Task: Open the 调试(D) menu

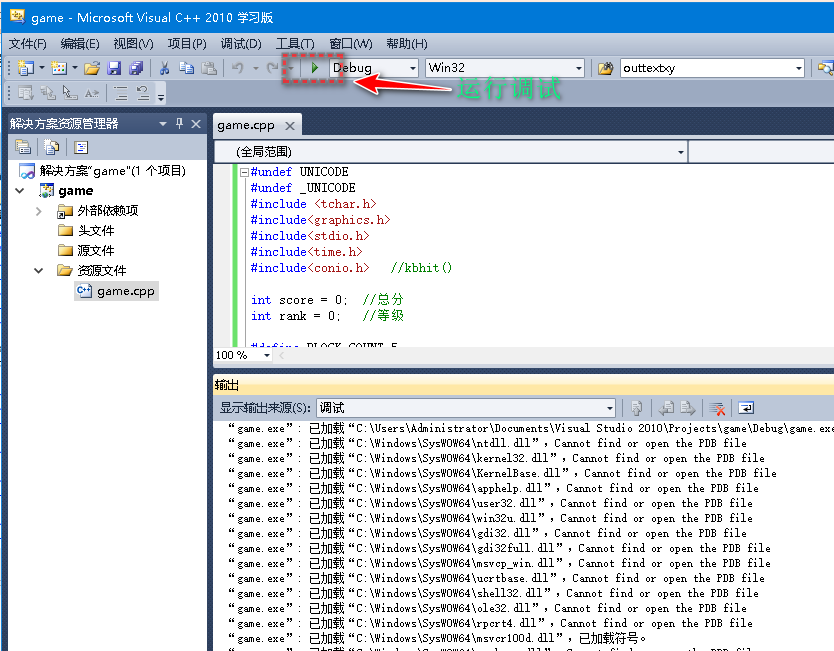Action: [241, 44]
